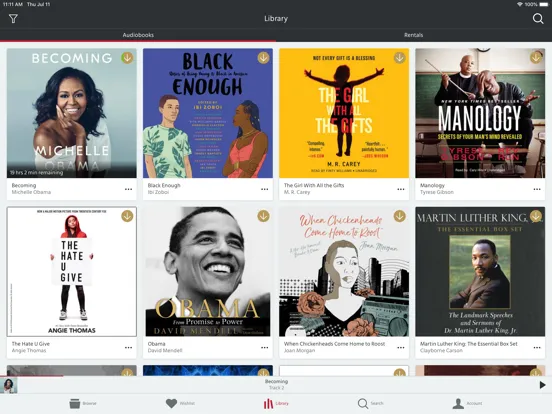Open more options for Martin Luther King box set

tap(537, 347)
